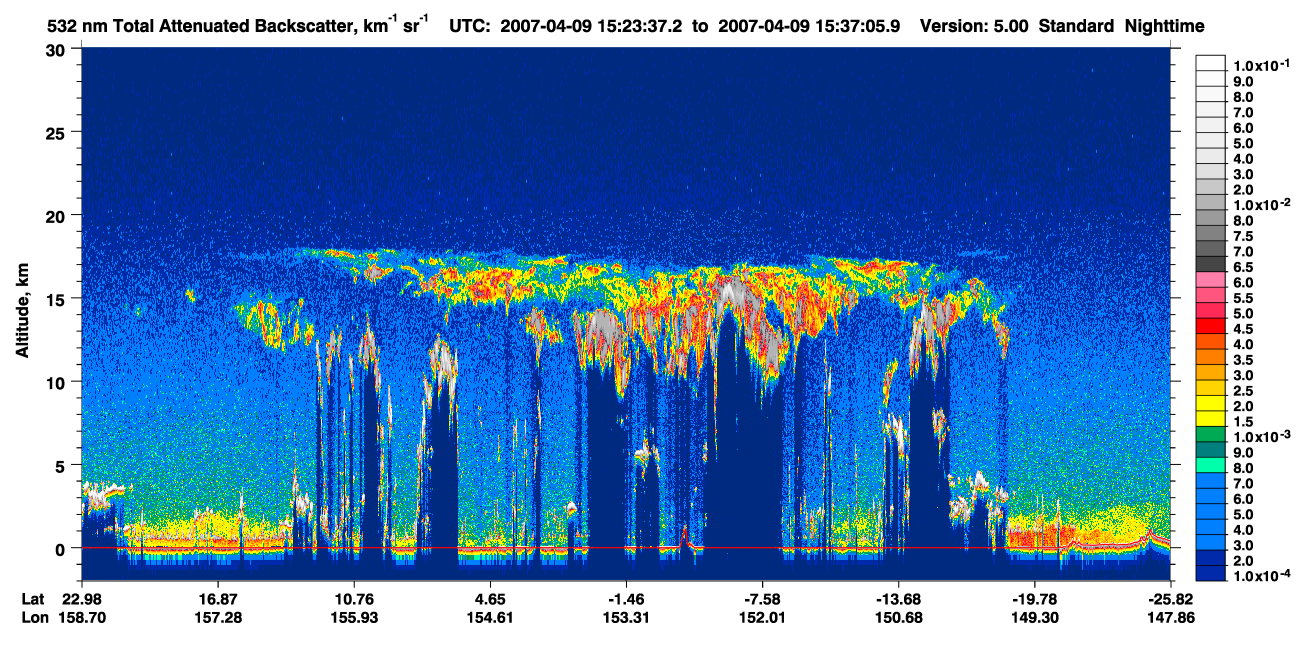Pick the topmost white color bar swatch

tap(1210, 62)
